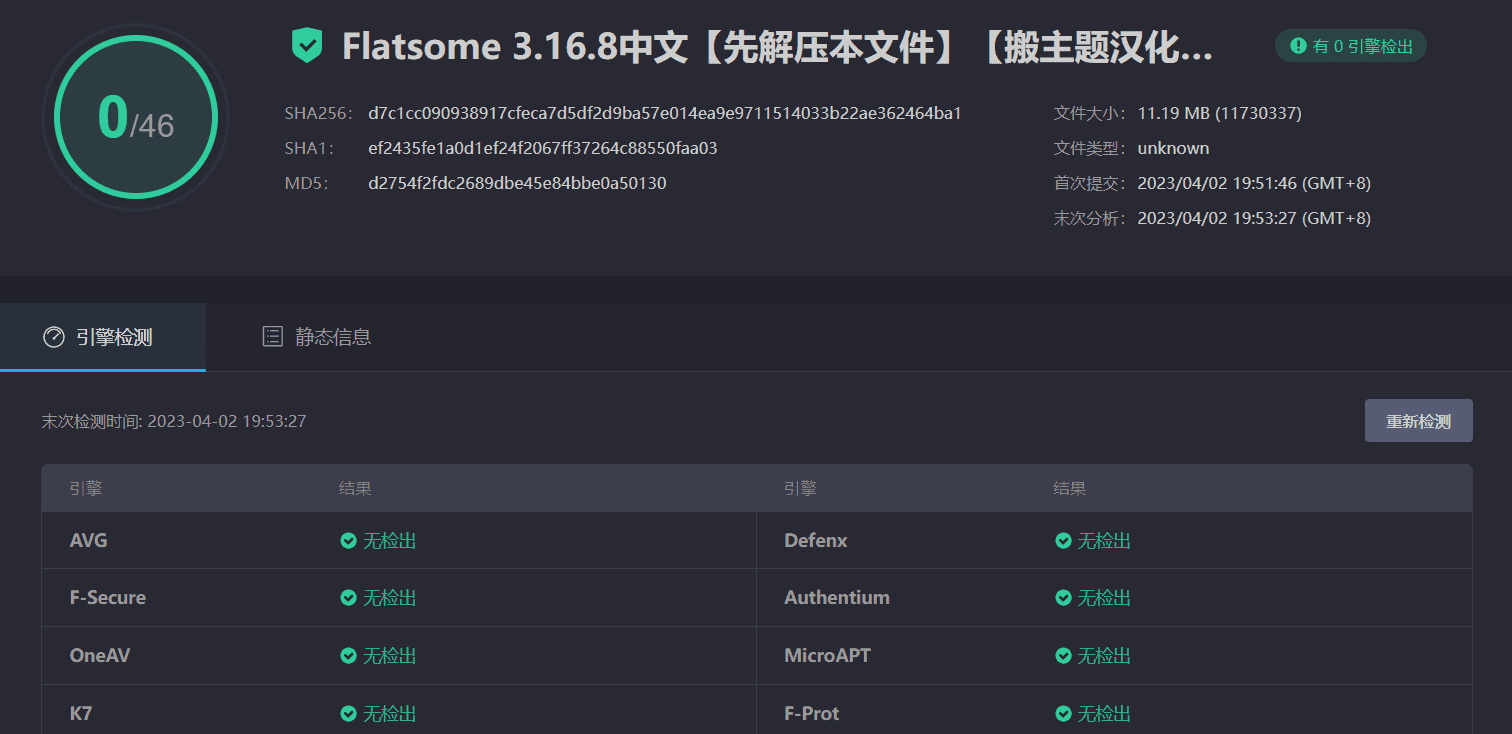Click the green shield icon beside file title
The image size is (1512, 734).
tap(307, 46)
